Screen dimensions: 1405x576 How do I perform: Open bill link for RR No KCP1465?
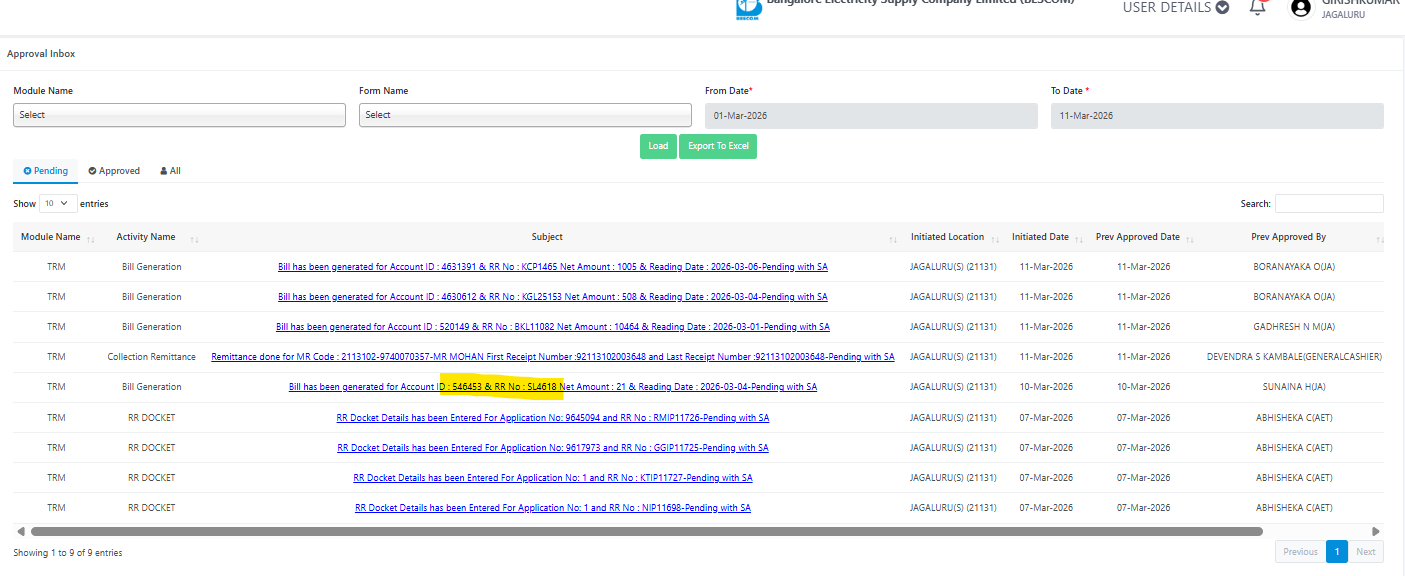pyautogui.click(x=553, y=267)
